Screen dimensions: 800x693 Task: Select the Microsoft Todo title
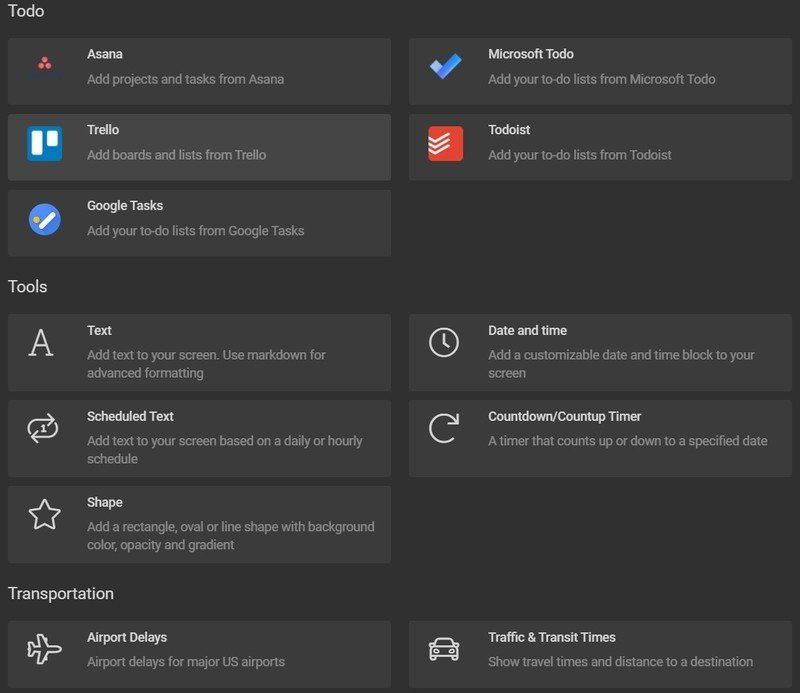coord(531,54)
